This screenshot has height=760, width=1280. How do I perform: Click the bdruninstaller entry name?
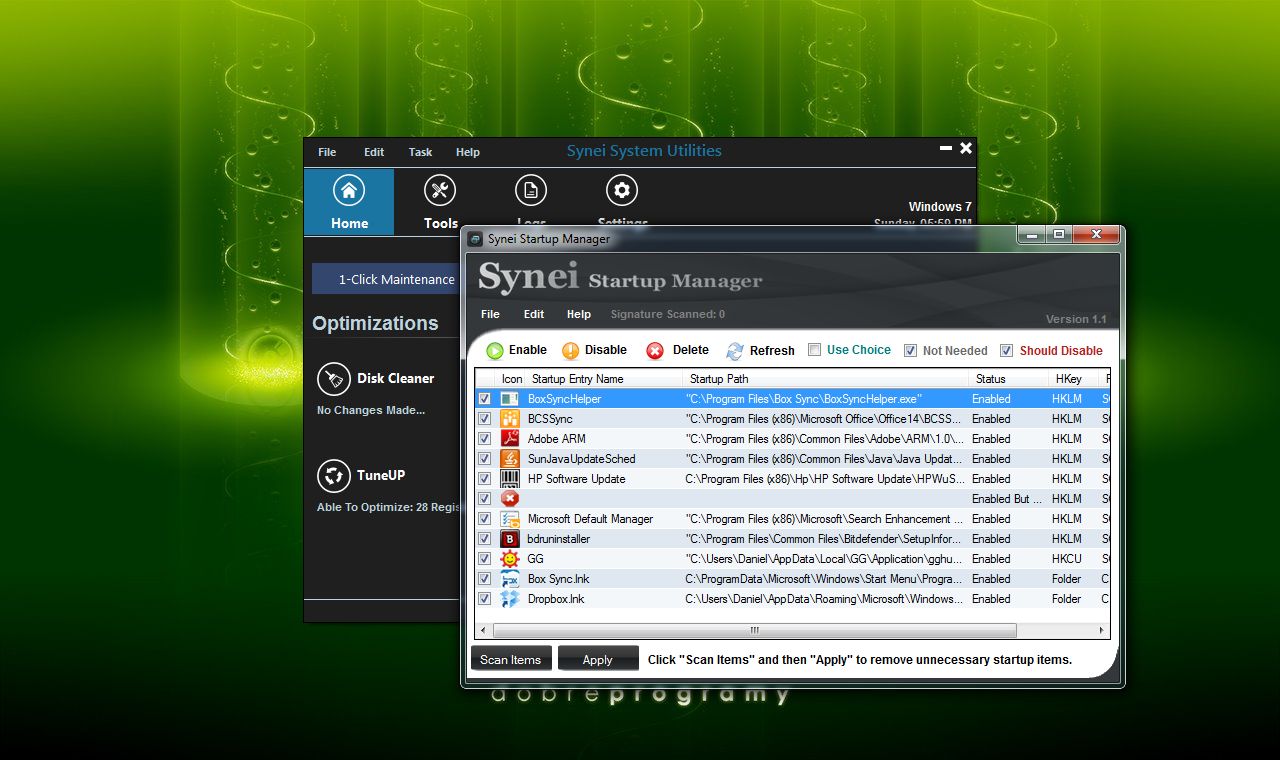(559, 539)
